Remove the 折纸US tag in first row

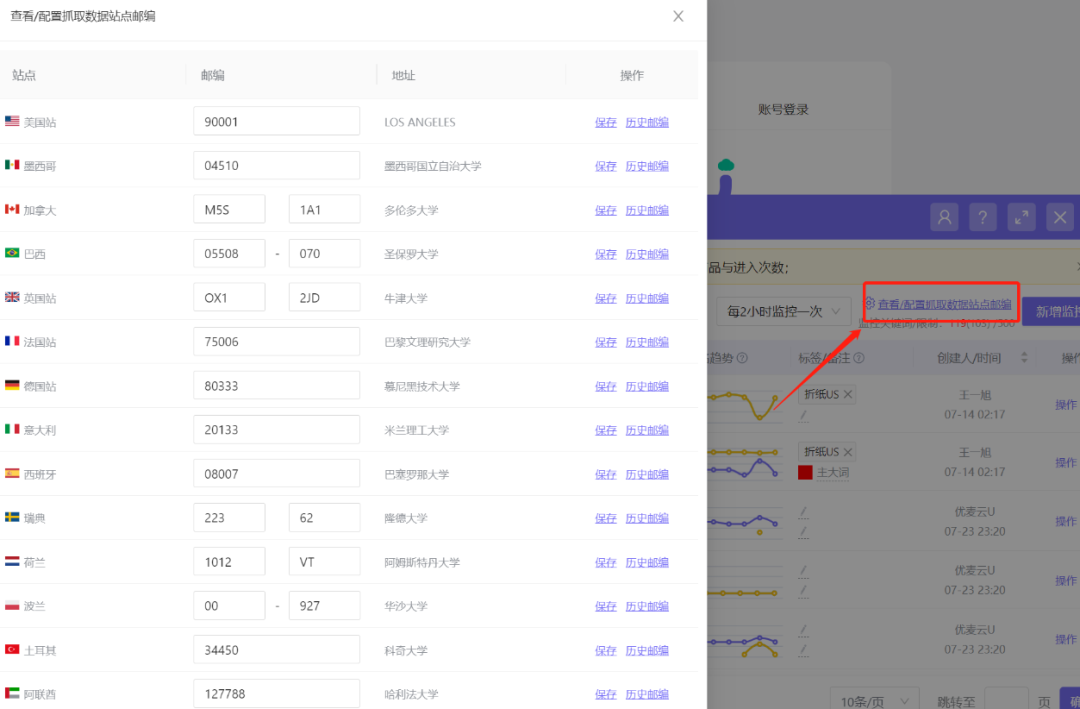[848, 394]
